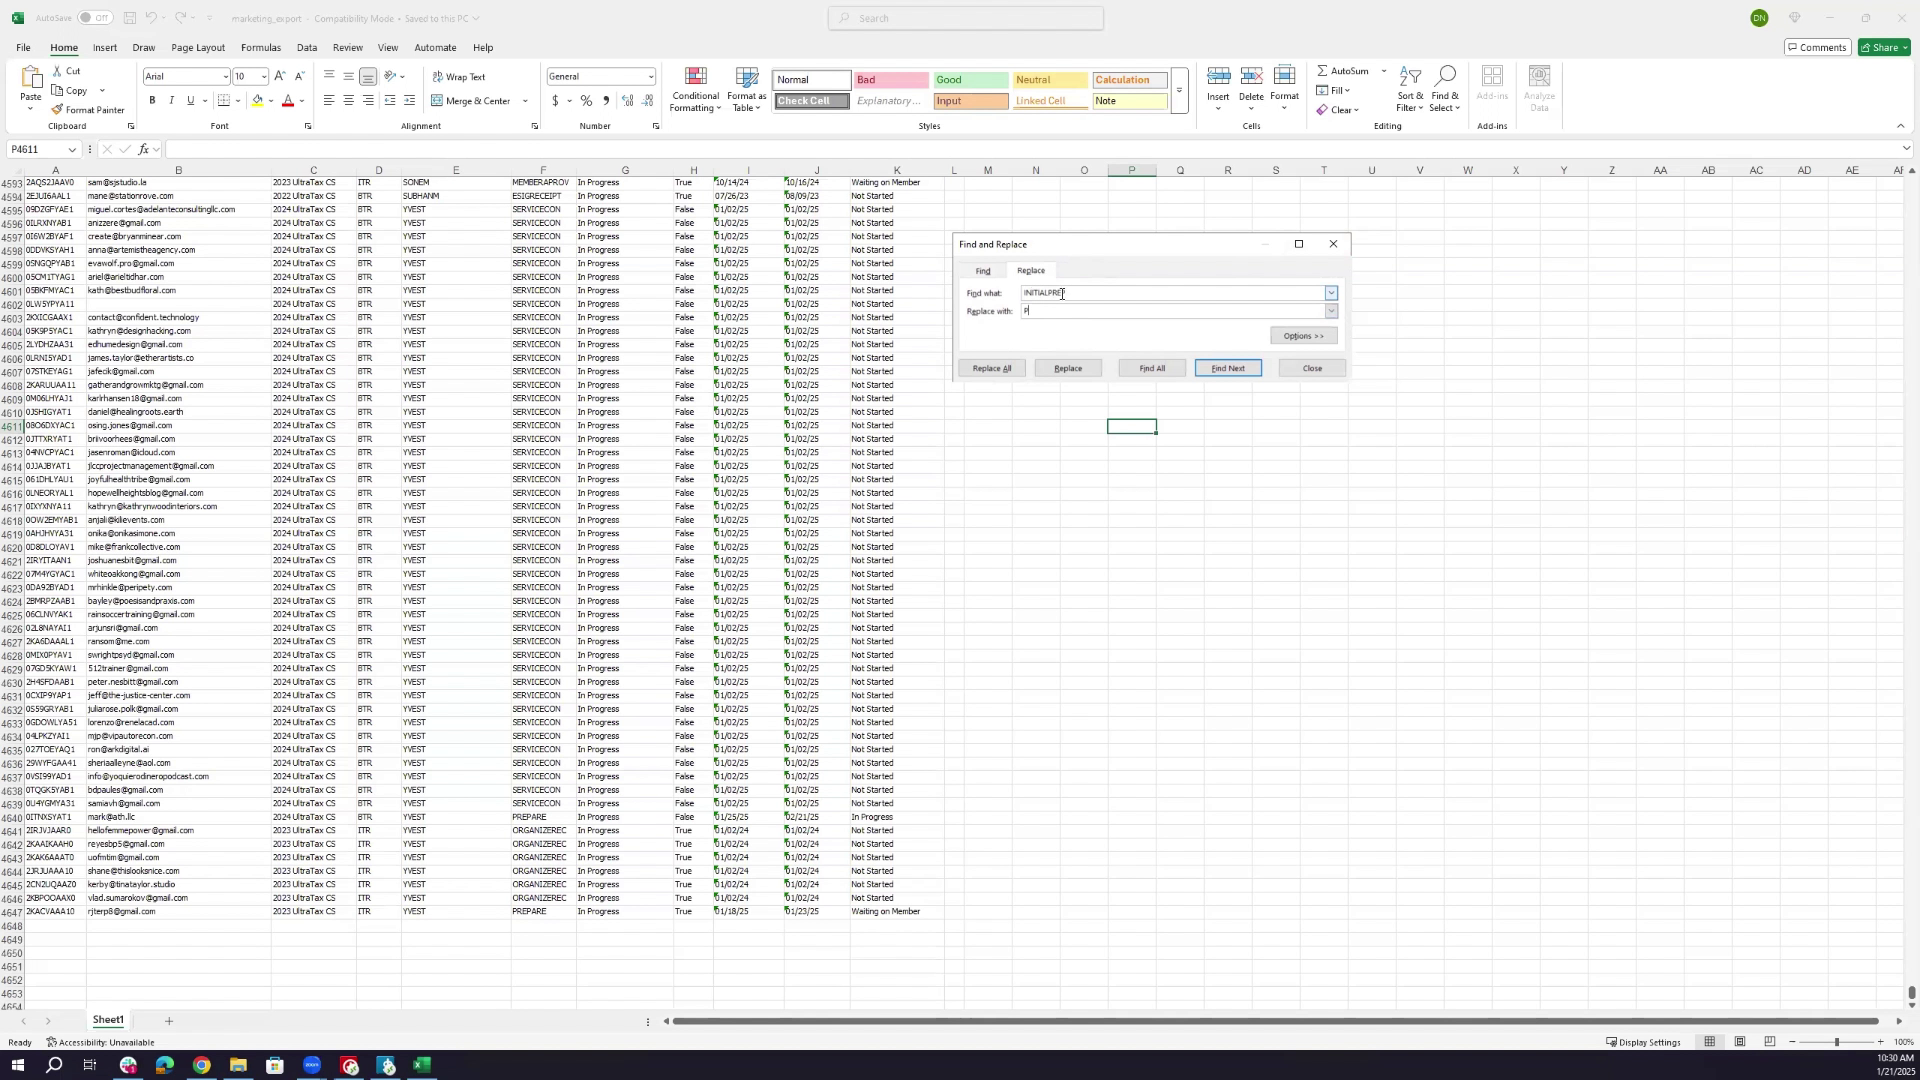Switch to Page Break Preview view

click(1769, 1042)
